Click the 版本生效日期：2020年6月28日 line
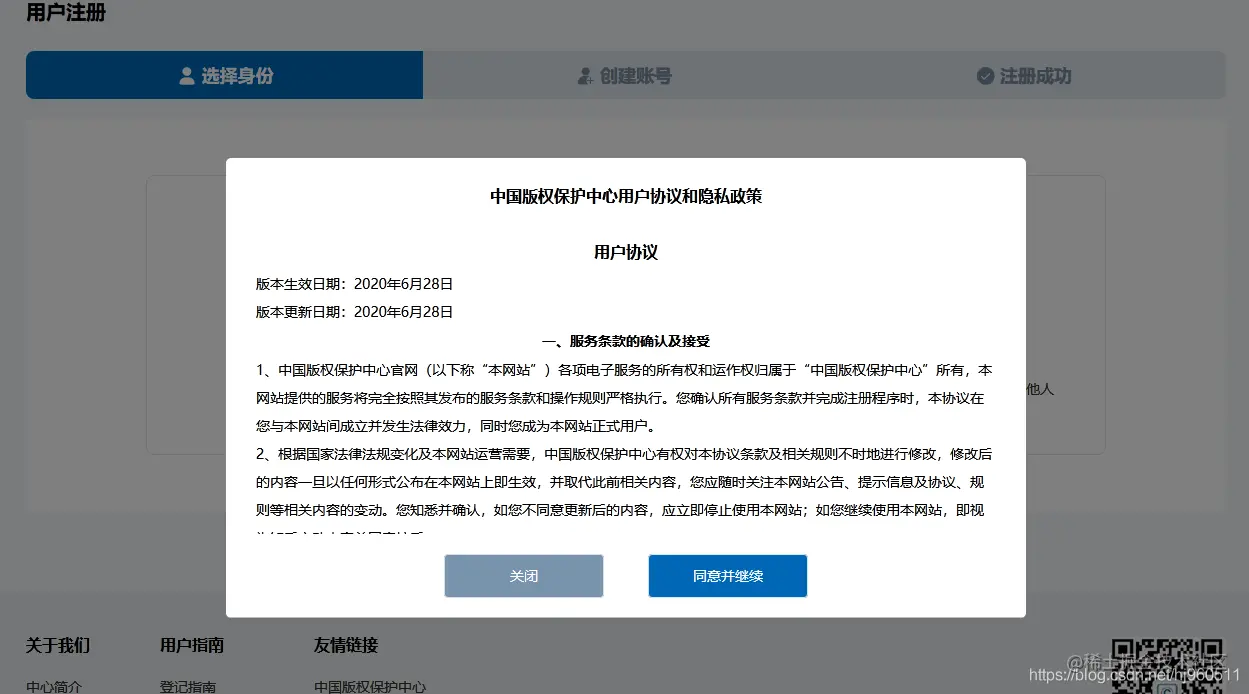 (x=355, y=284)
